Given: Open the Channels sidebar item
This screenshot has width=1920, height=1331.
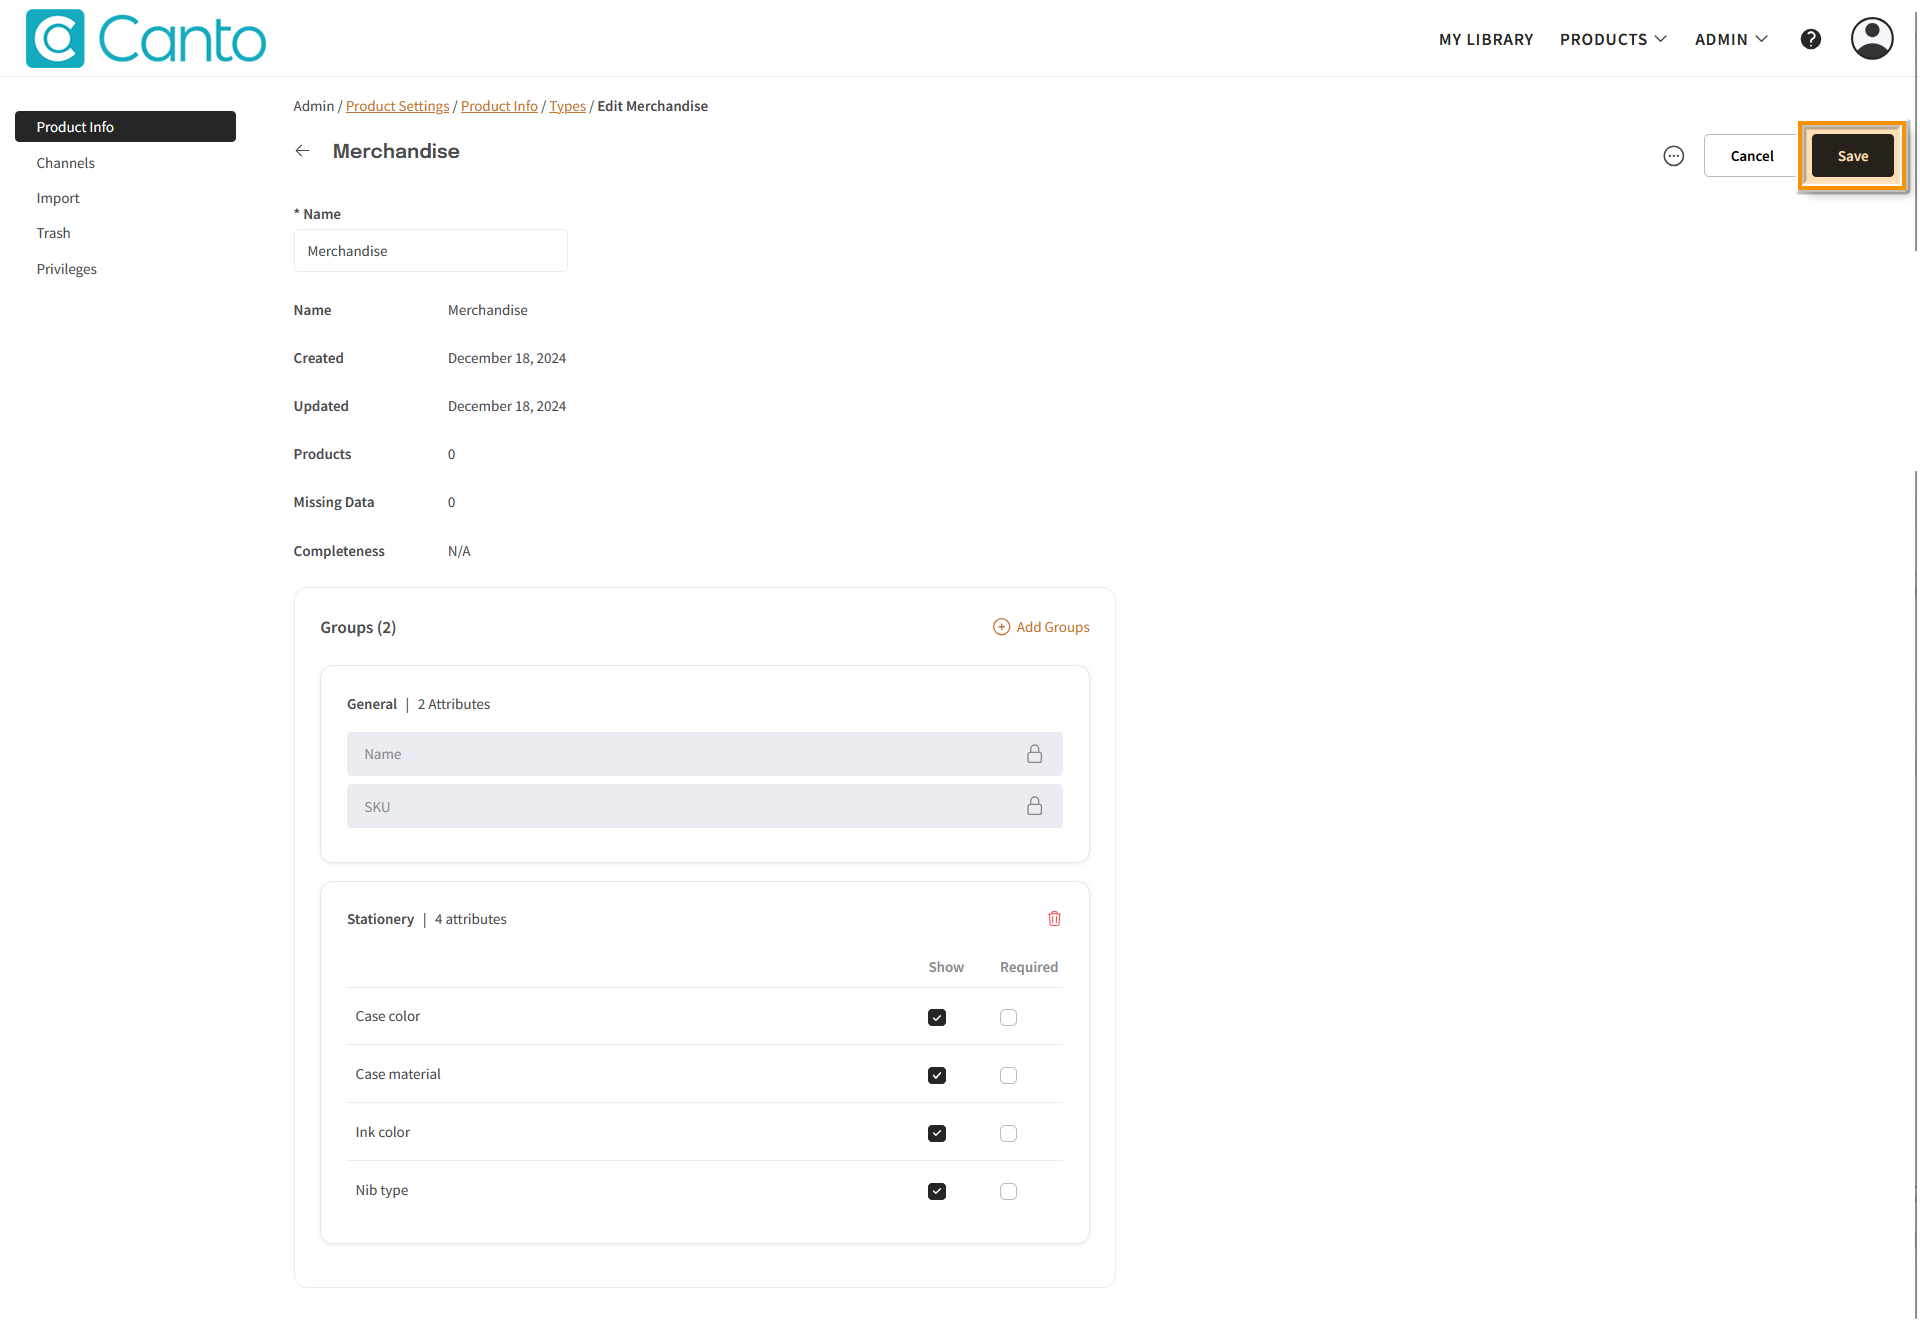Looking at the screenshot, I should [65, 163].
